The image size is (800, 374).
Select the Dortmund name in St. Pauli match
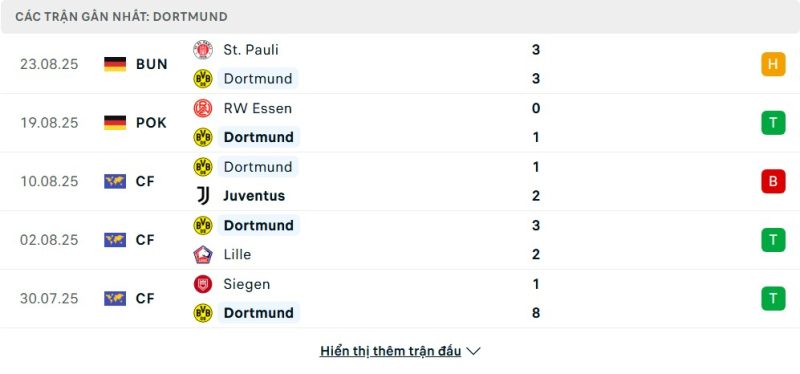coord(258,79)
